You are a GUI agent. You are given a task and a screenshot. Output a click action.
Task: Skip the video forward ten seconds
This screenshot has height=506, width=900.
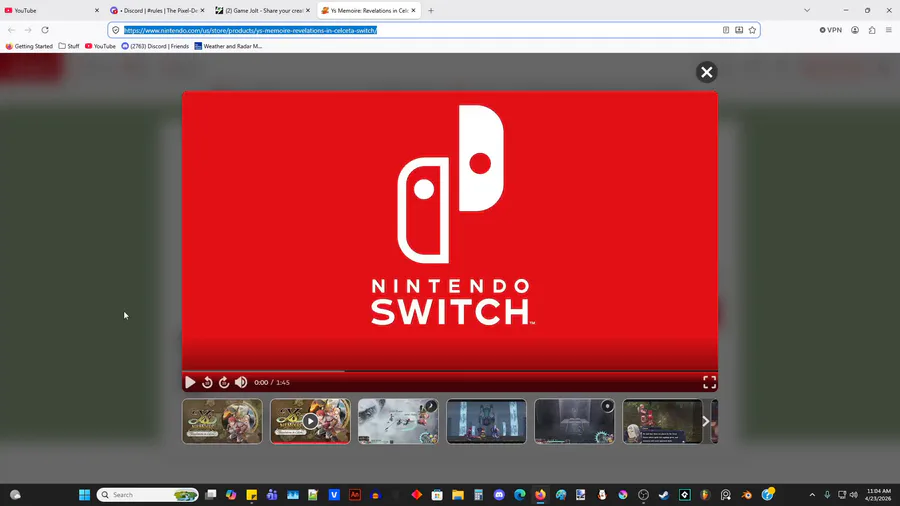coord(224,382)
